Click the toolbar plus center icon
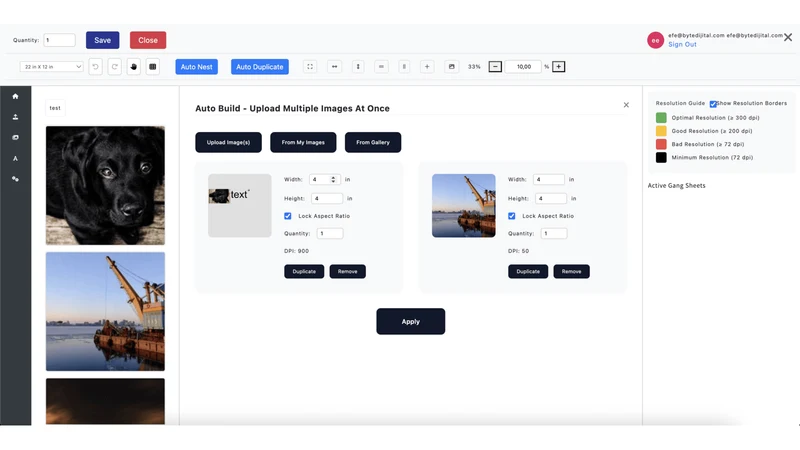800x450 pixels. coord(427,67)
